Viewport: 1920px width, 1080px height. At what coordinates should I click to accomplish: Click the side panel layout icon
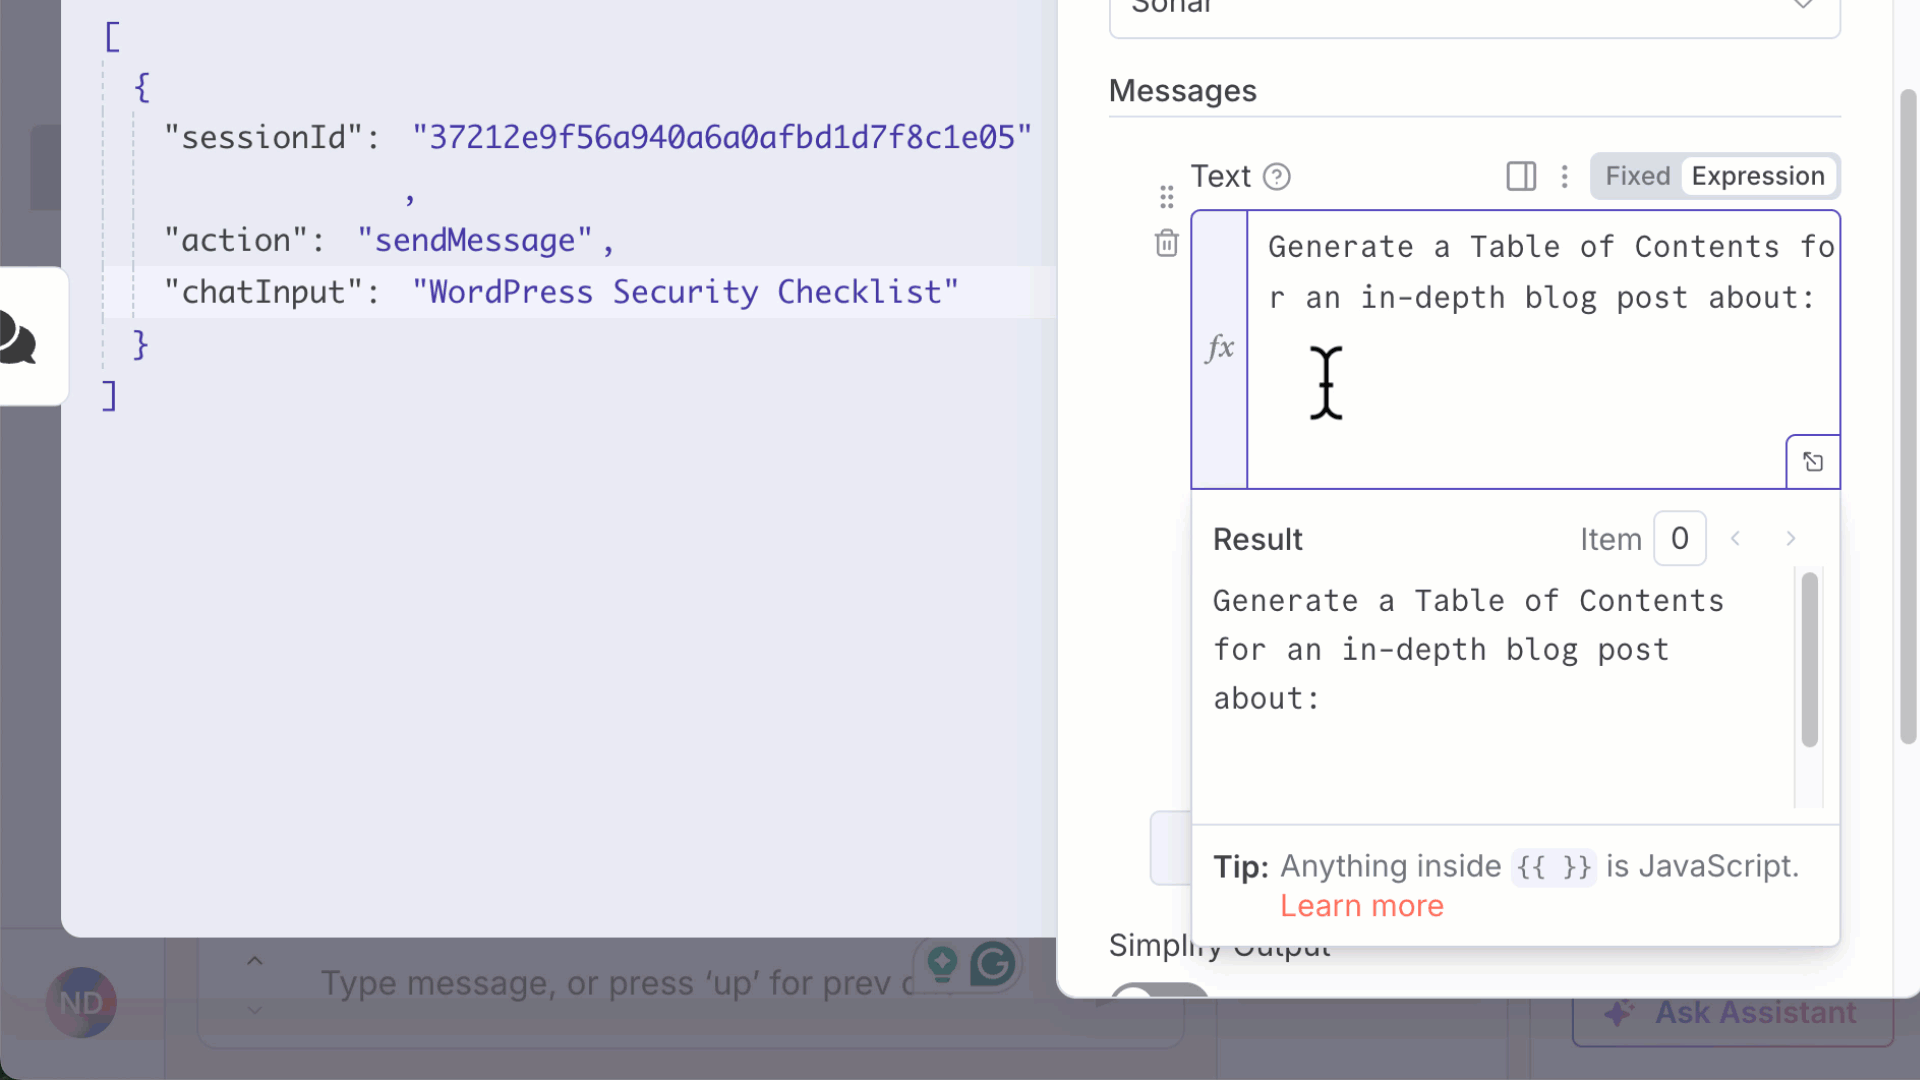1521,177
